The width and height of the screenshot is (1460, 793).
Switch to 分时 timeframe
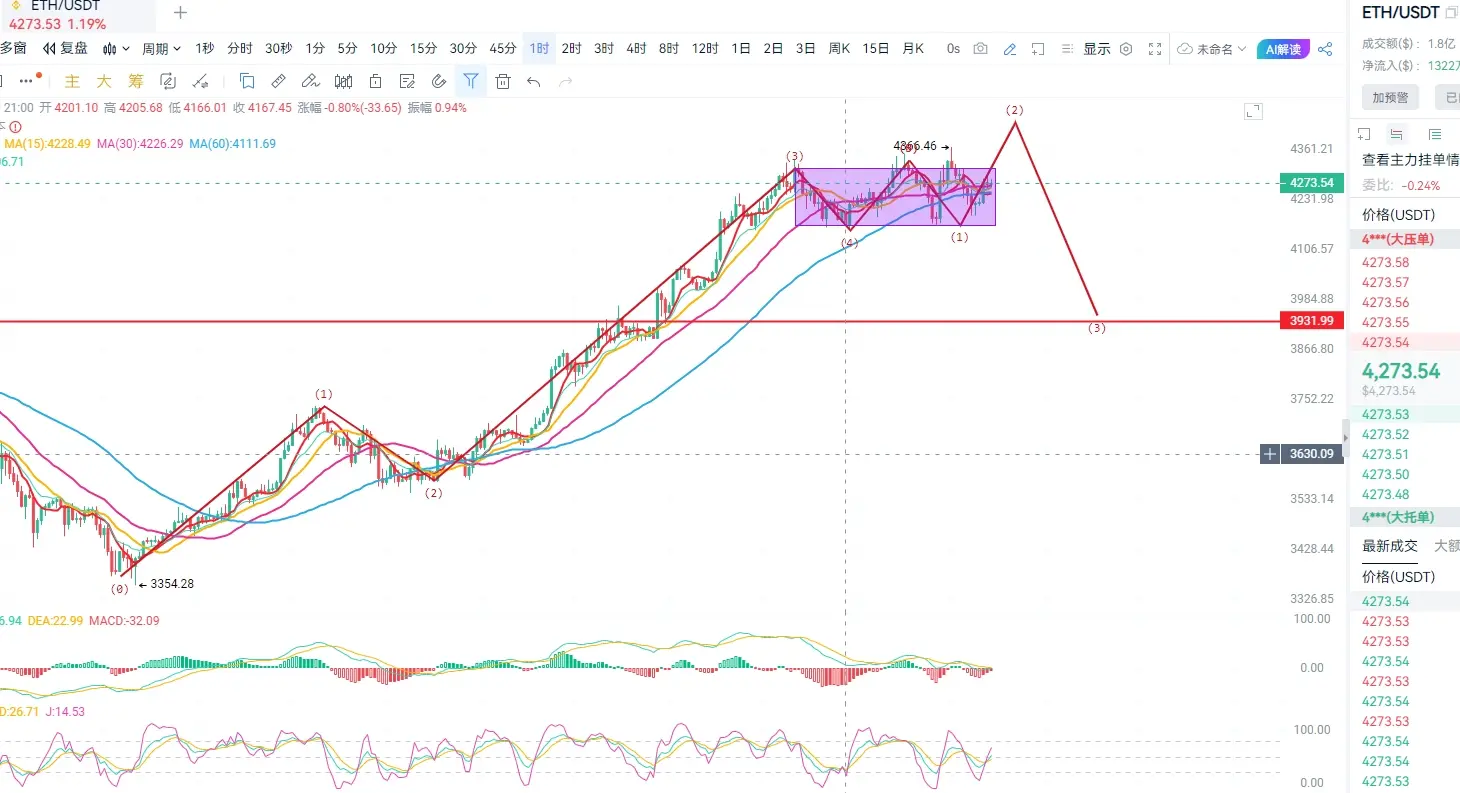click(x=240, y=48)
